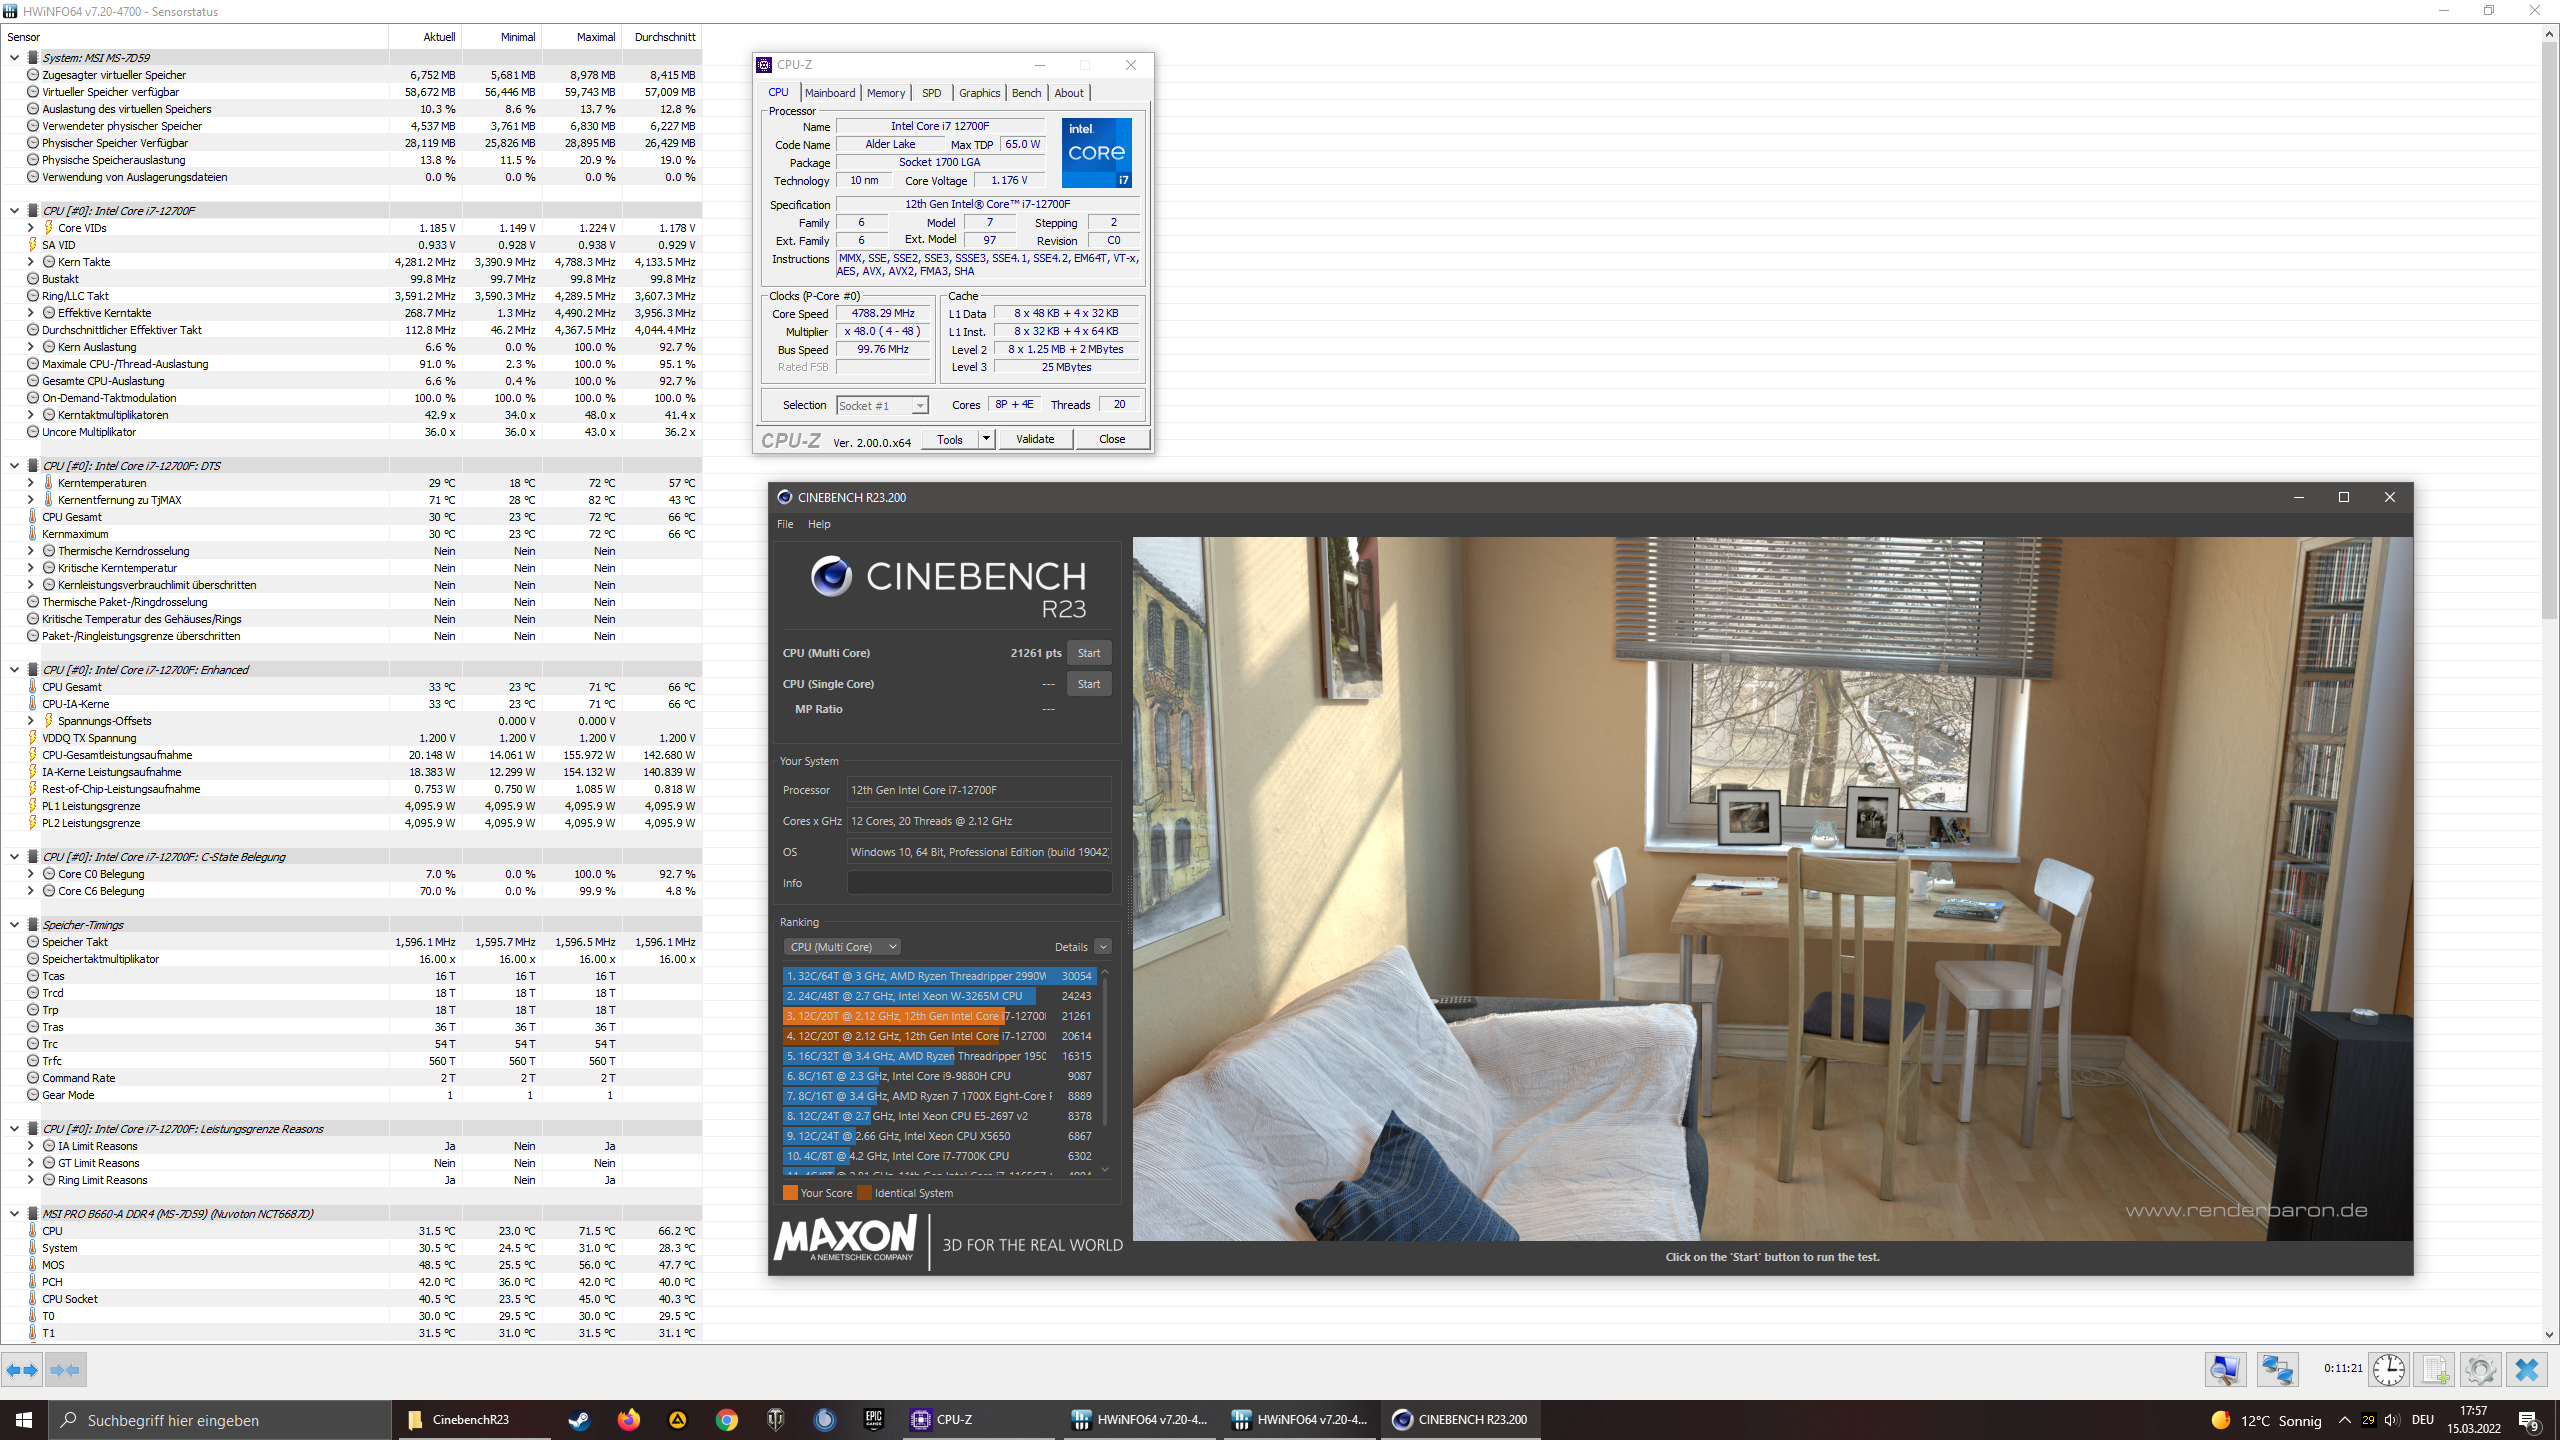Collapse the Speicher-Timings sensor group
The height and width of the screenshot is (1440, 2560).
pyautogui.click(x=14, y=924)
